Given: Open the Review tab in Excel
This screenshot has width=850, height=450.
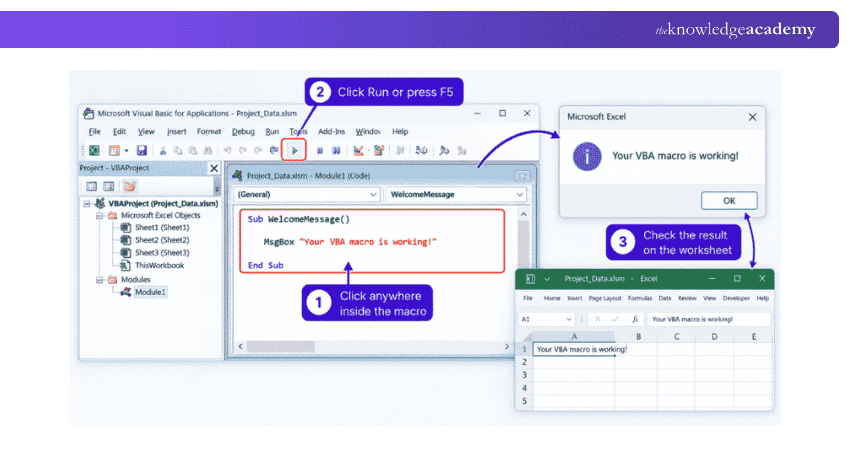Looking at the screenshot, I should 687,298.
